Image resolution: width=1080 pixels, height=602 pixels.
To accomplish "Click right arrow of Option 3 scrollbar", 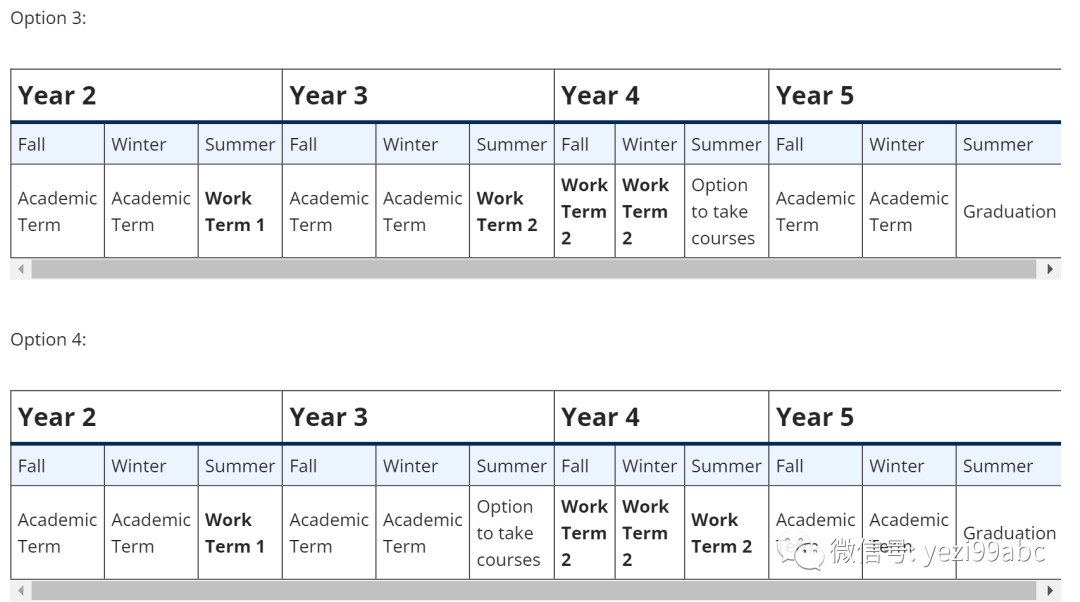I will 1050,269.
